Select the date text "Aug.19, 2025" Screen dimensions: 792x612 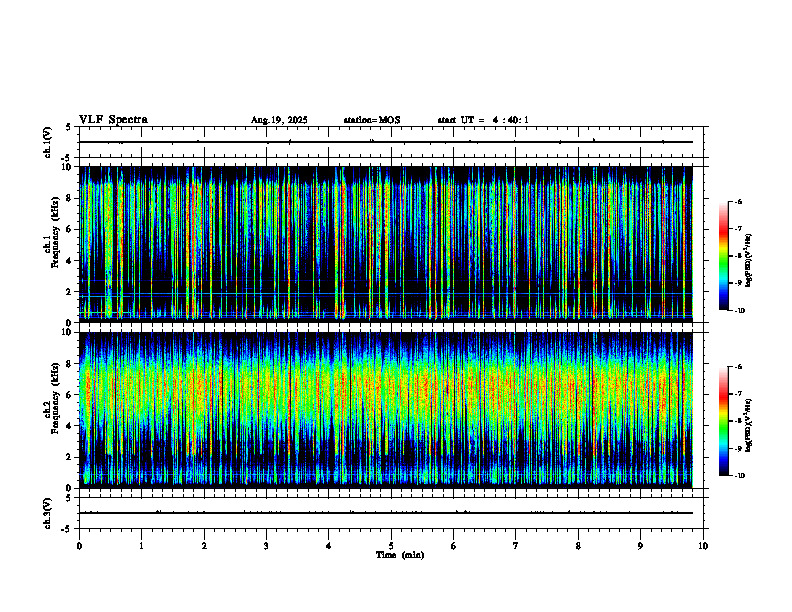tap(279, 120)
